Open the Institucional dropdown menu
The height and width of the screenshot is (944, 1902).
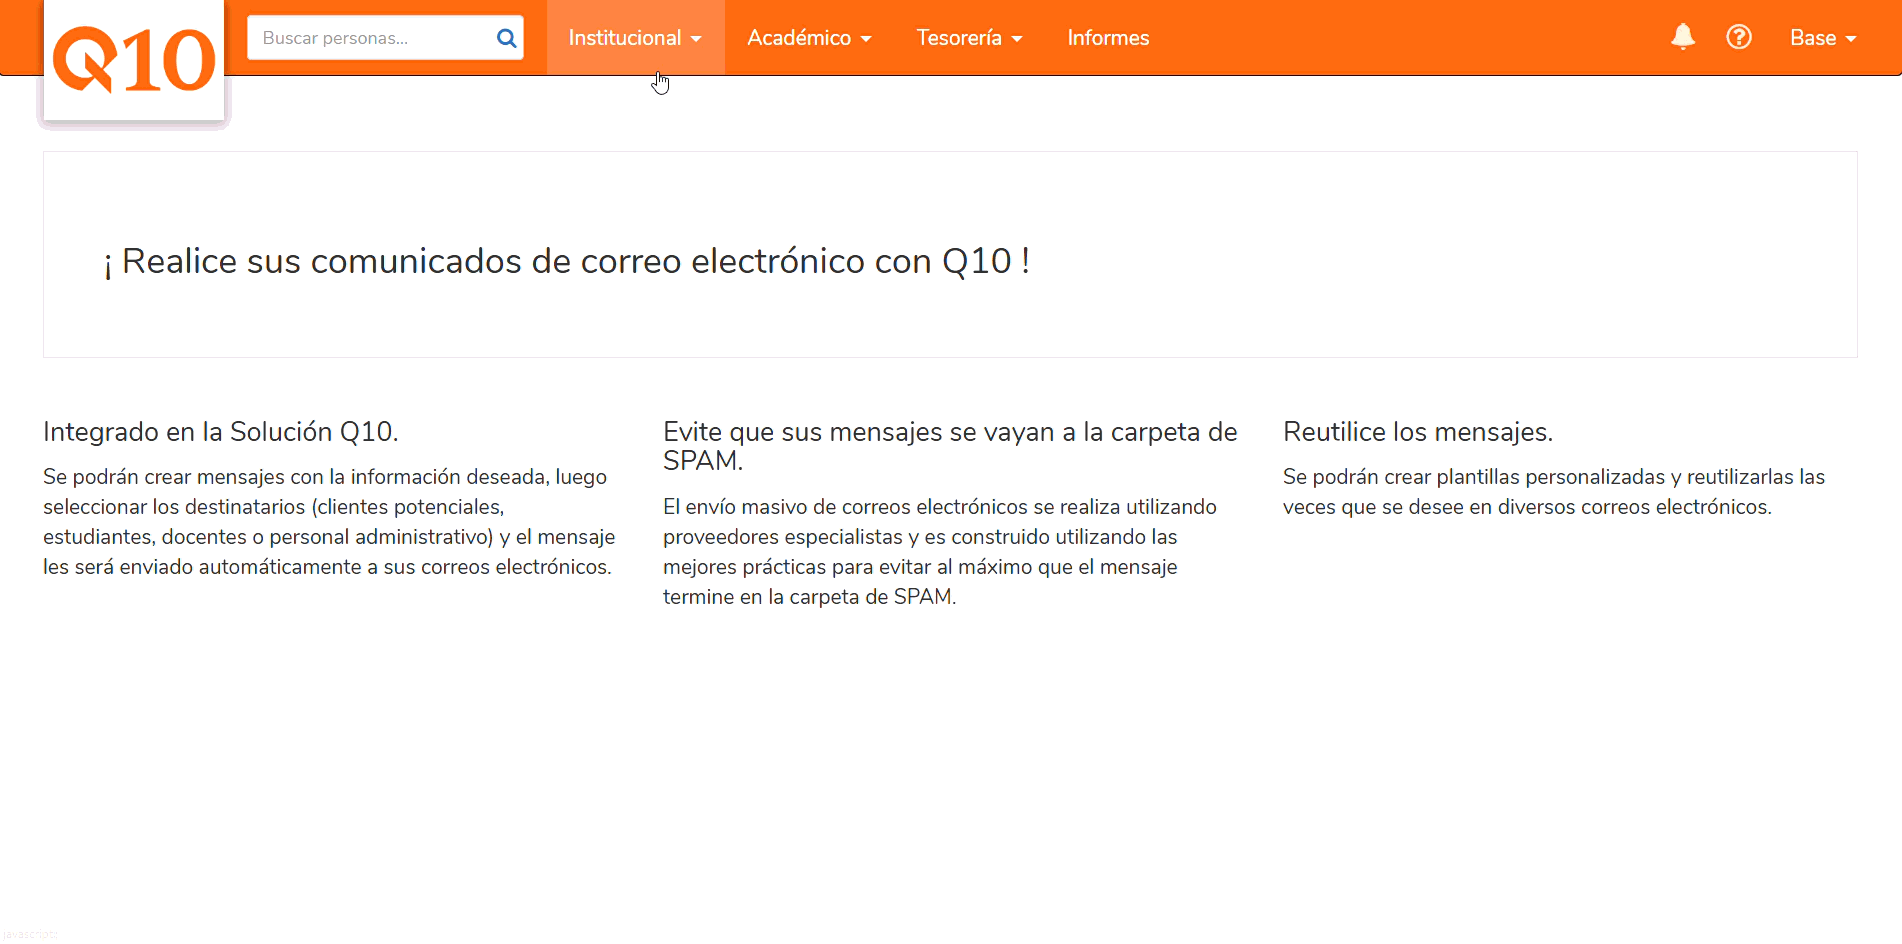(x=635, y=38)
